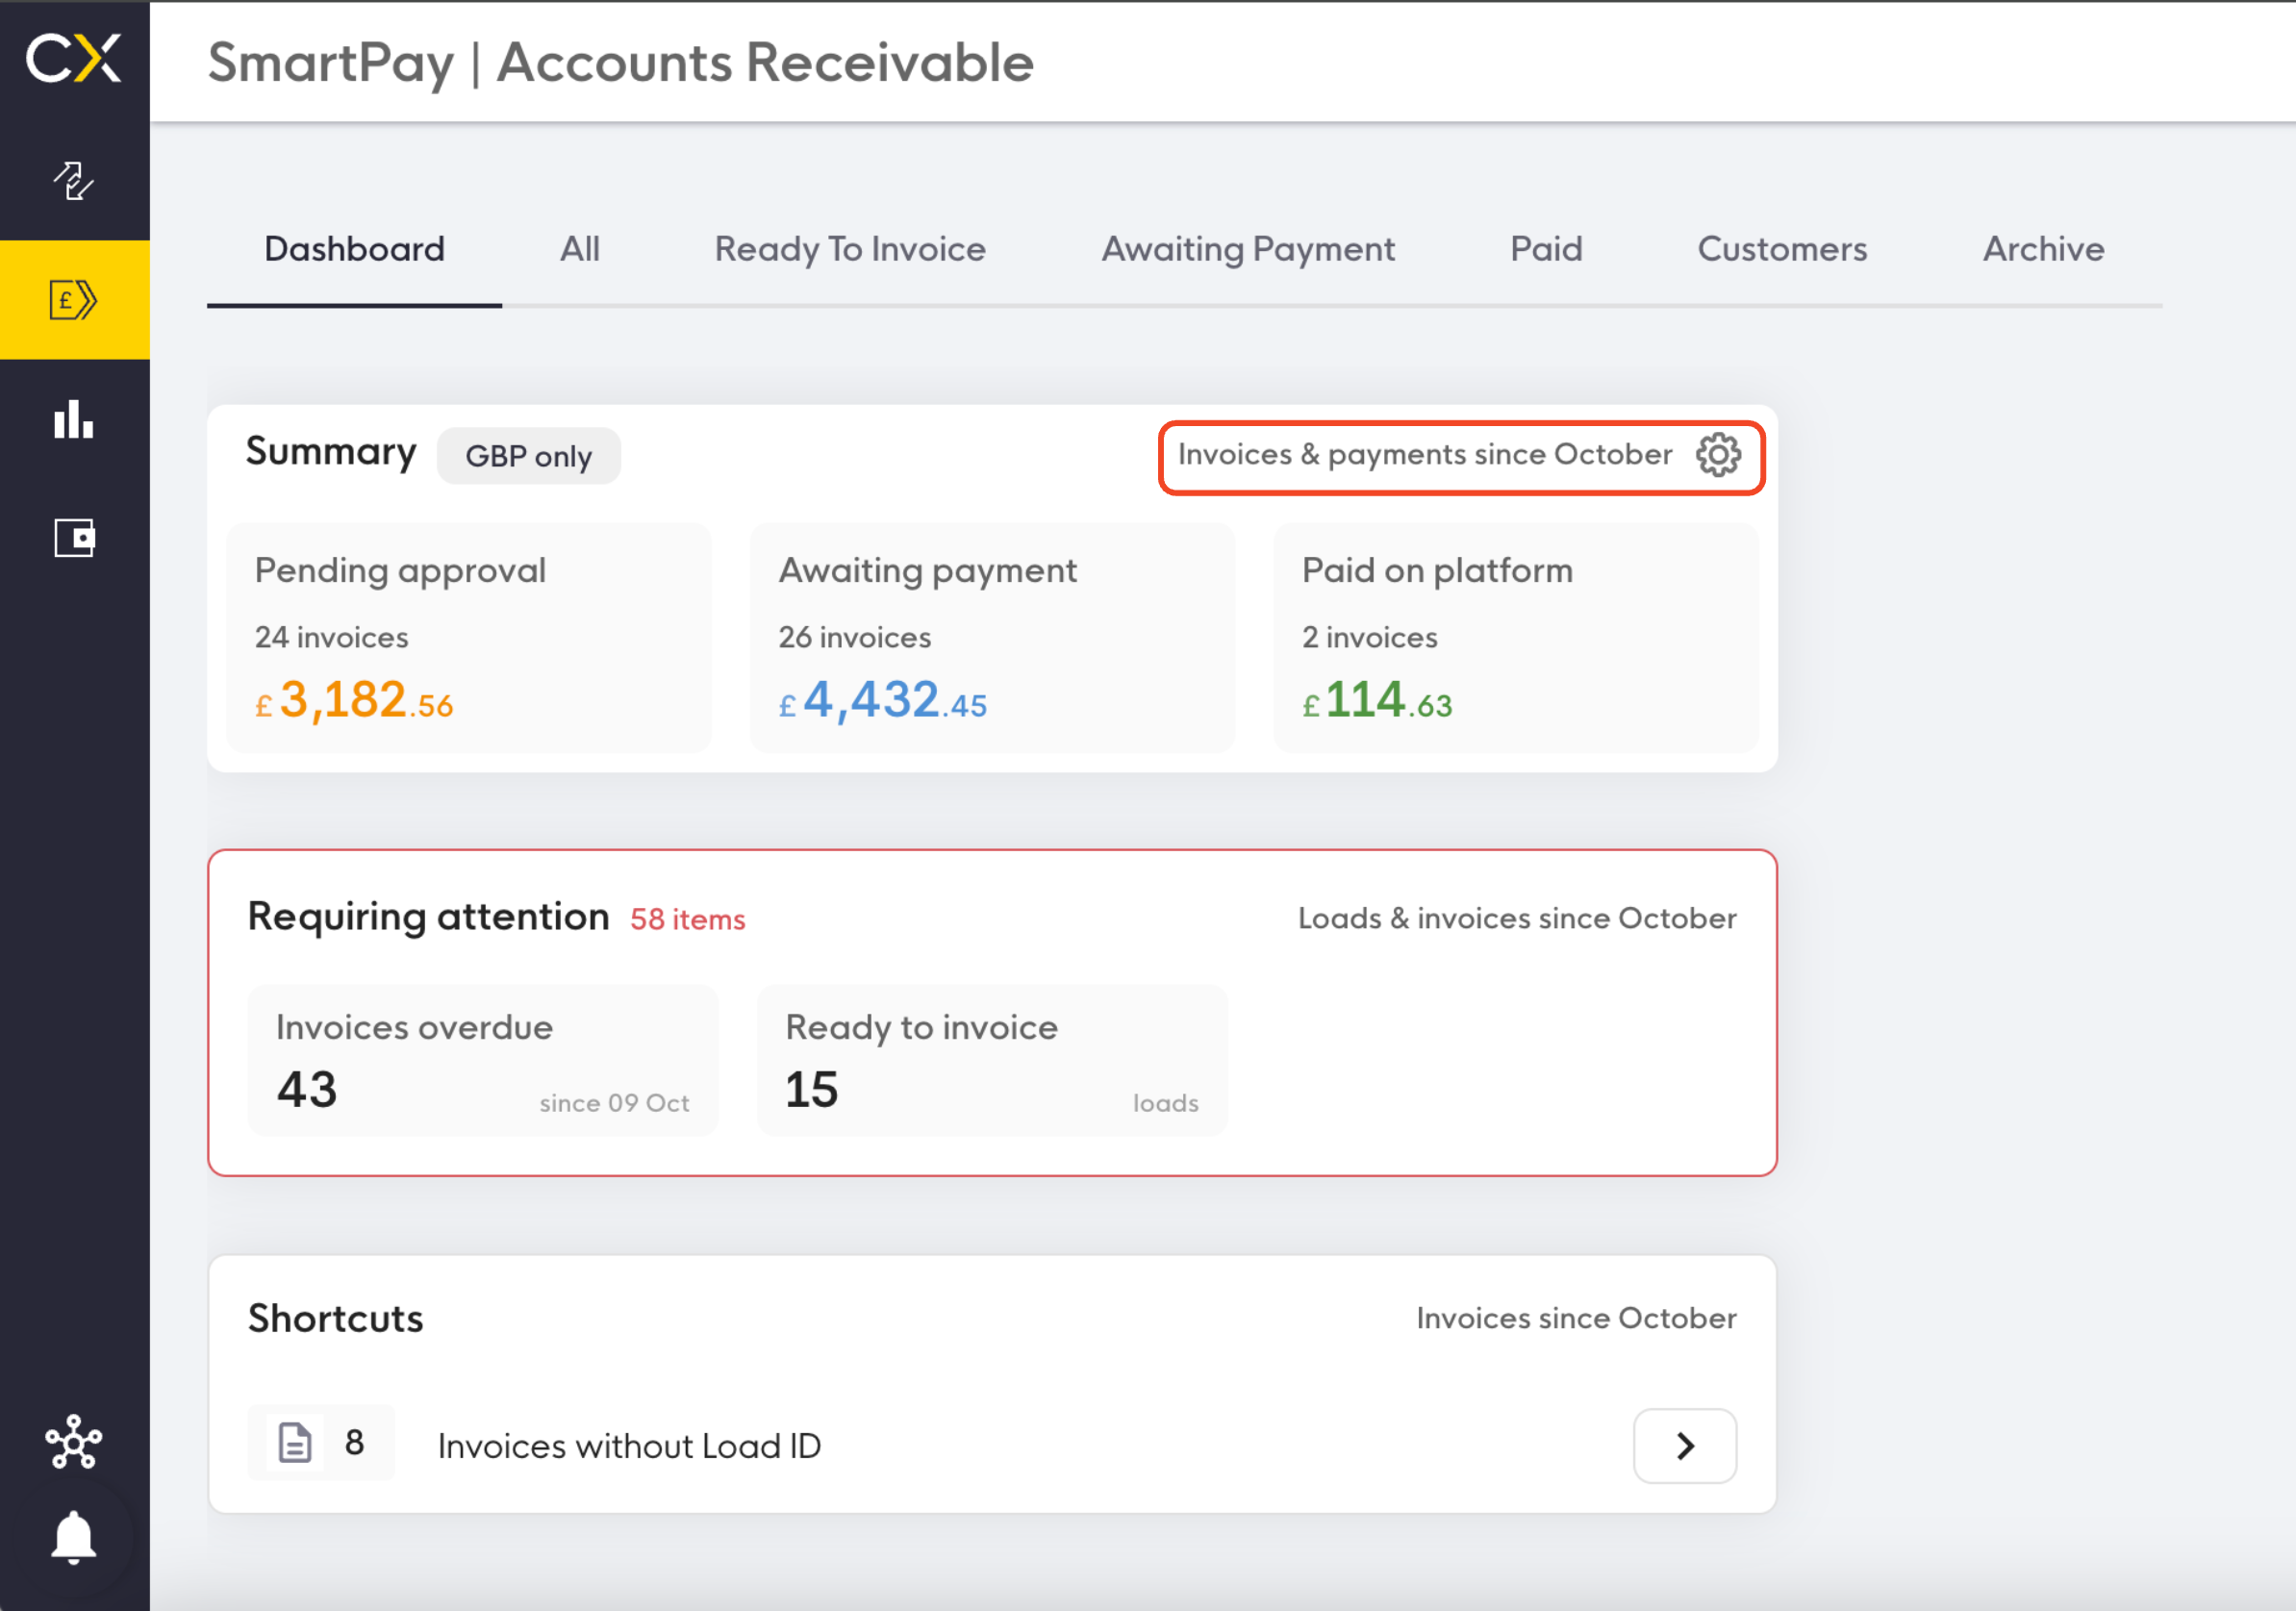Select the SmartPay pound invoice sidebar icon
Image resolution: width=2296 pixels, height=1611 pixels.
point(73,299)
